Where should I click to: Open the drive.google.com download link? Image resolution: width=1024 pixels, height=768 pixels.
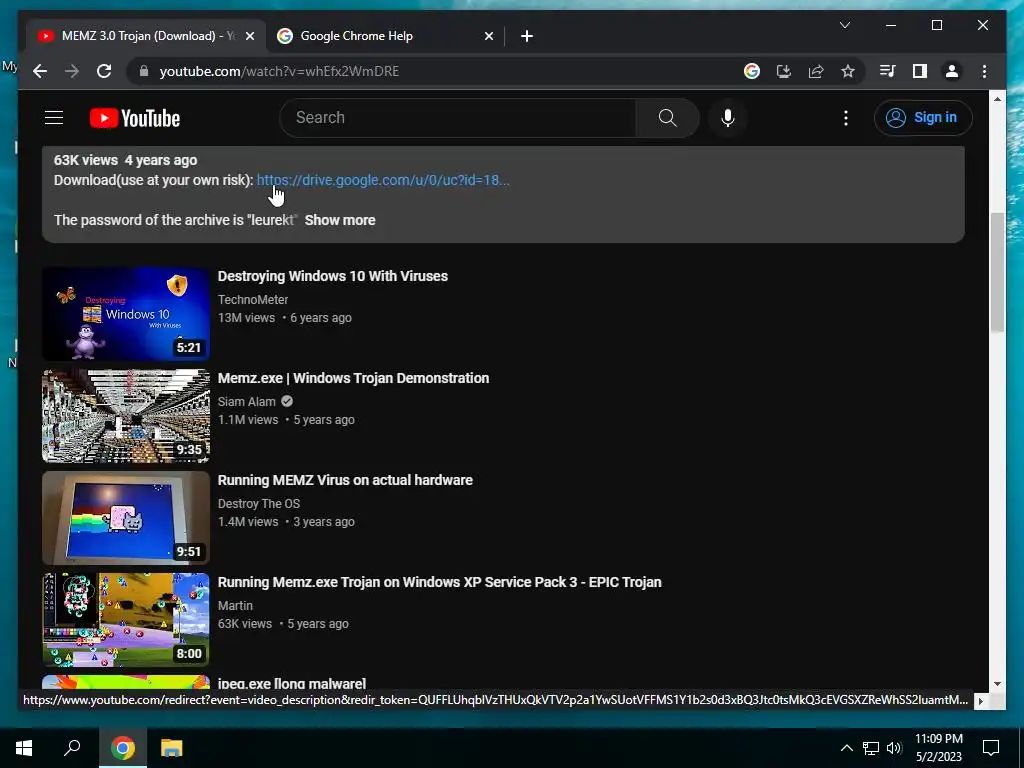click(383, 180)
